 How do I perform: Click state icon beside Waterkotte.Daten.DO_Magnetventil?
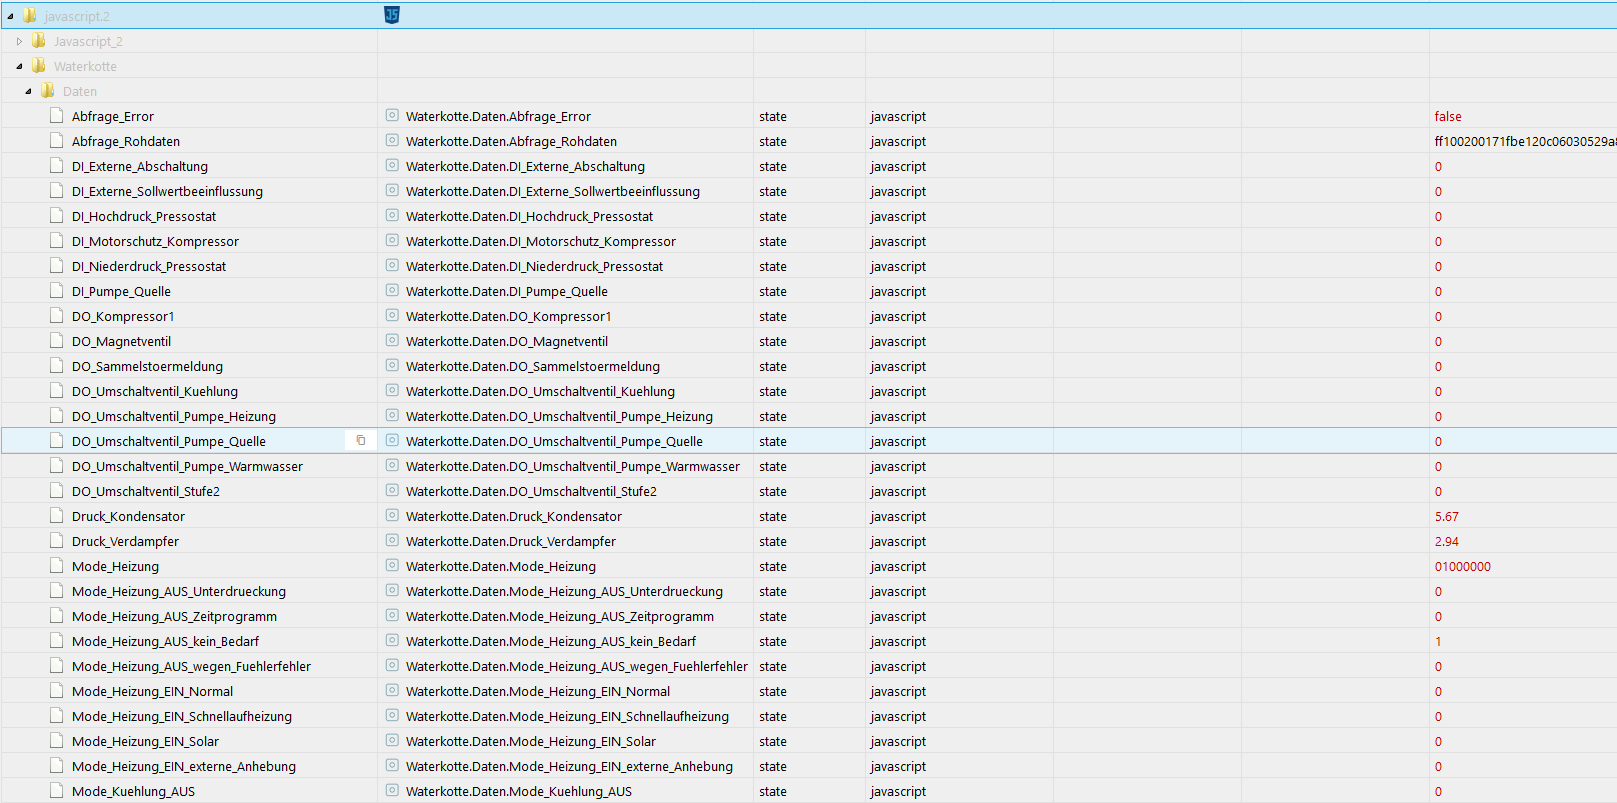click(x=392, y=340)
